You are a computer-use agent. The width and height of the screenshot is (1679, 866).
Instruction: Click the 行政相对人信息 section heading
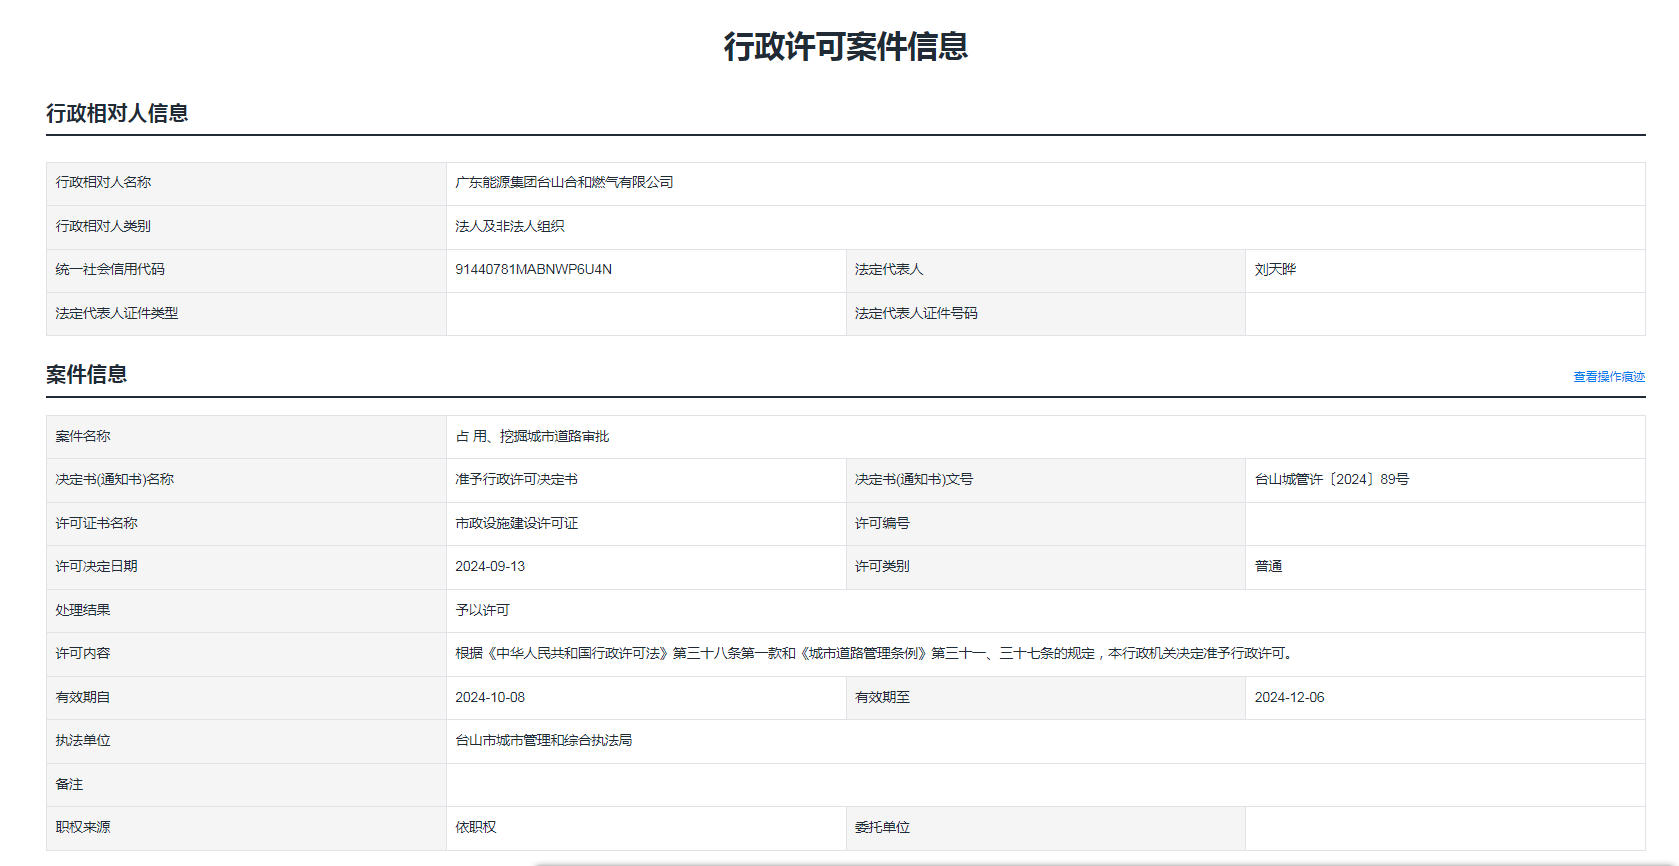[117, 114]
